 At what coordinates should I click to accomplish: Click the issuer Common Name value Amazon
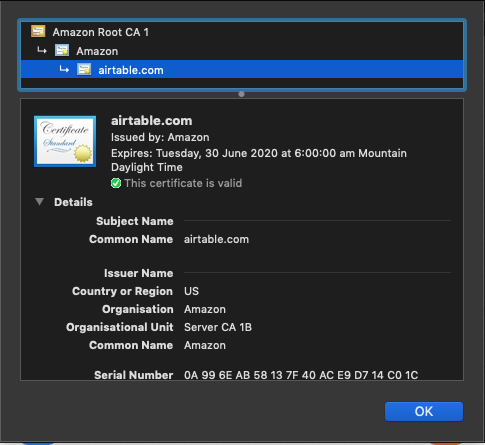(x=205, y=345)
